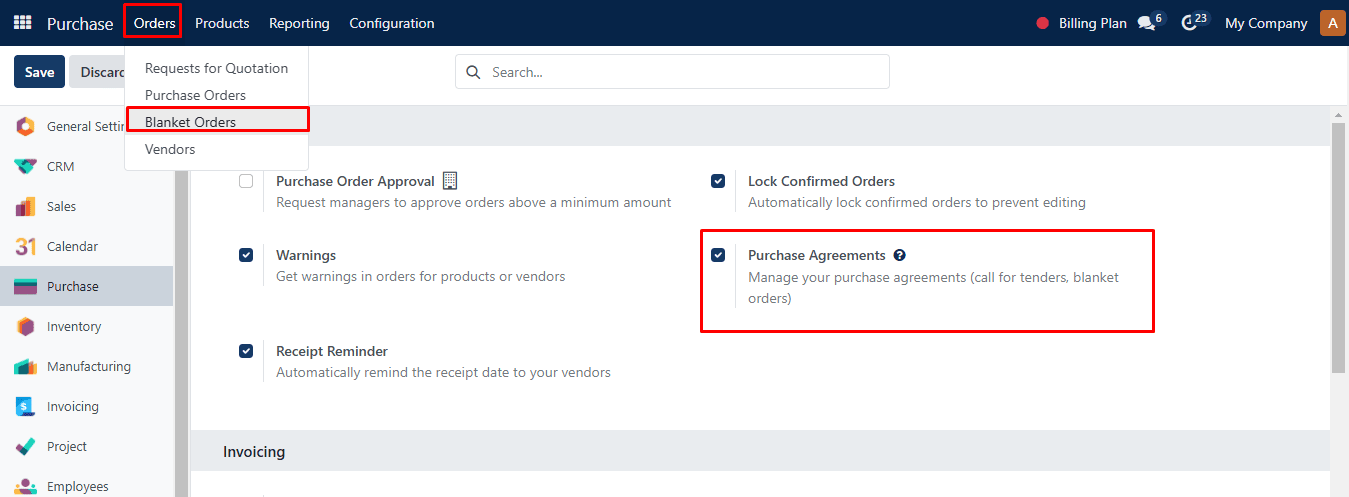Click the Lock Confirmed Orders label
This screenshot has height=497, width=1349.
[x=821, y=181]
